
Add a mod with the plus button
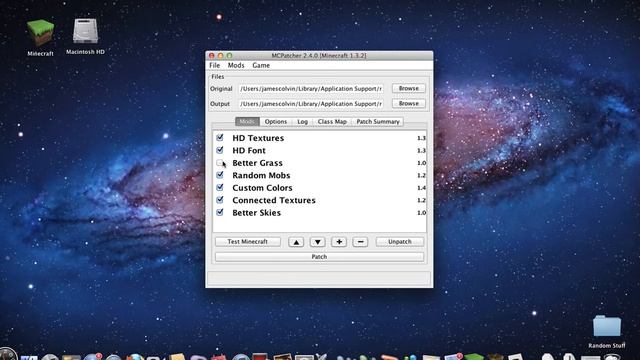339,242
